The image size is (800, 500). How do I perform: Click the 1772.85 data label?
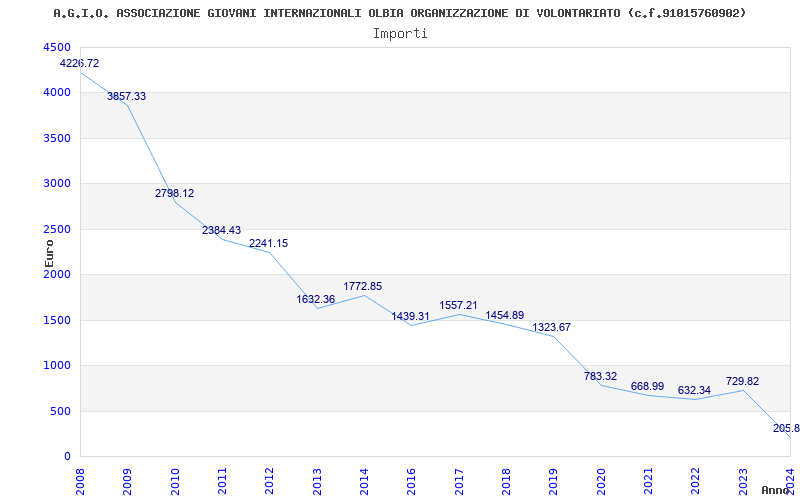click(363, 286)
